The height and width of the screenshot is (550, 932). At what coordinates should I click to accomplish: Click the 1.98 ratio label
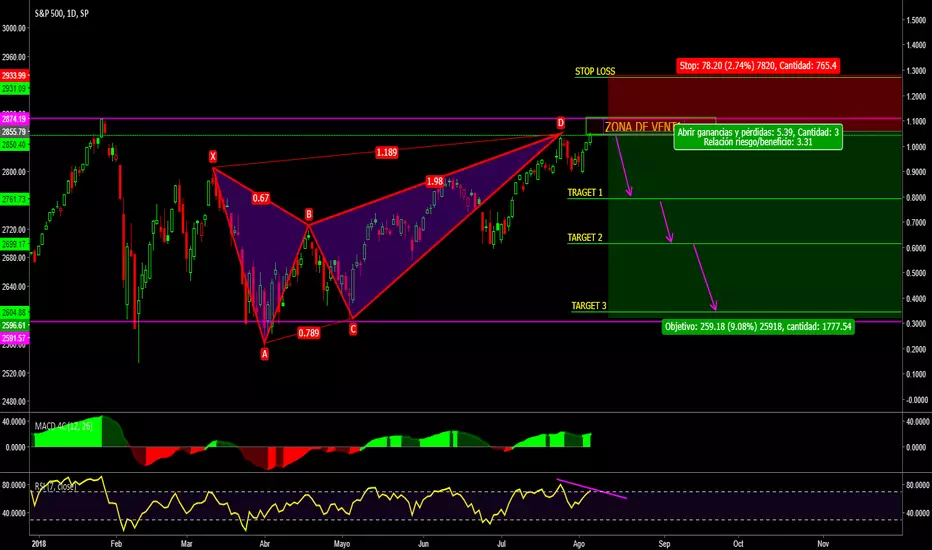pyautogui.click(x=434, y=181)
